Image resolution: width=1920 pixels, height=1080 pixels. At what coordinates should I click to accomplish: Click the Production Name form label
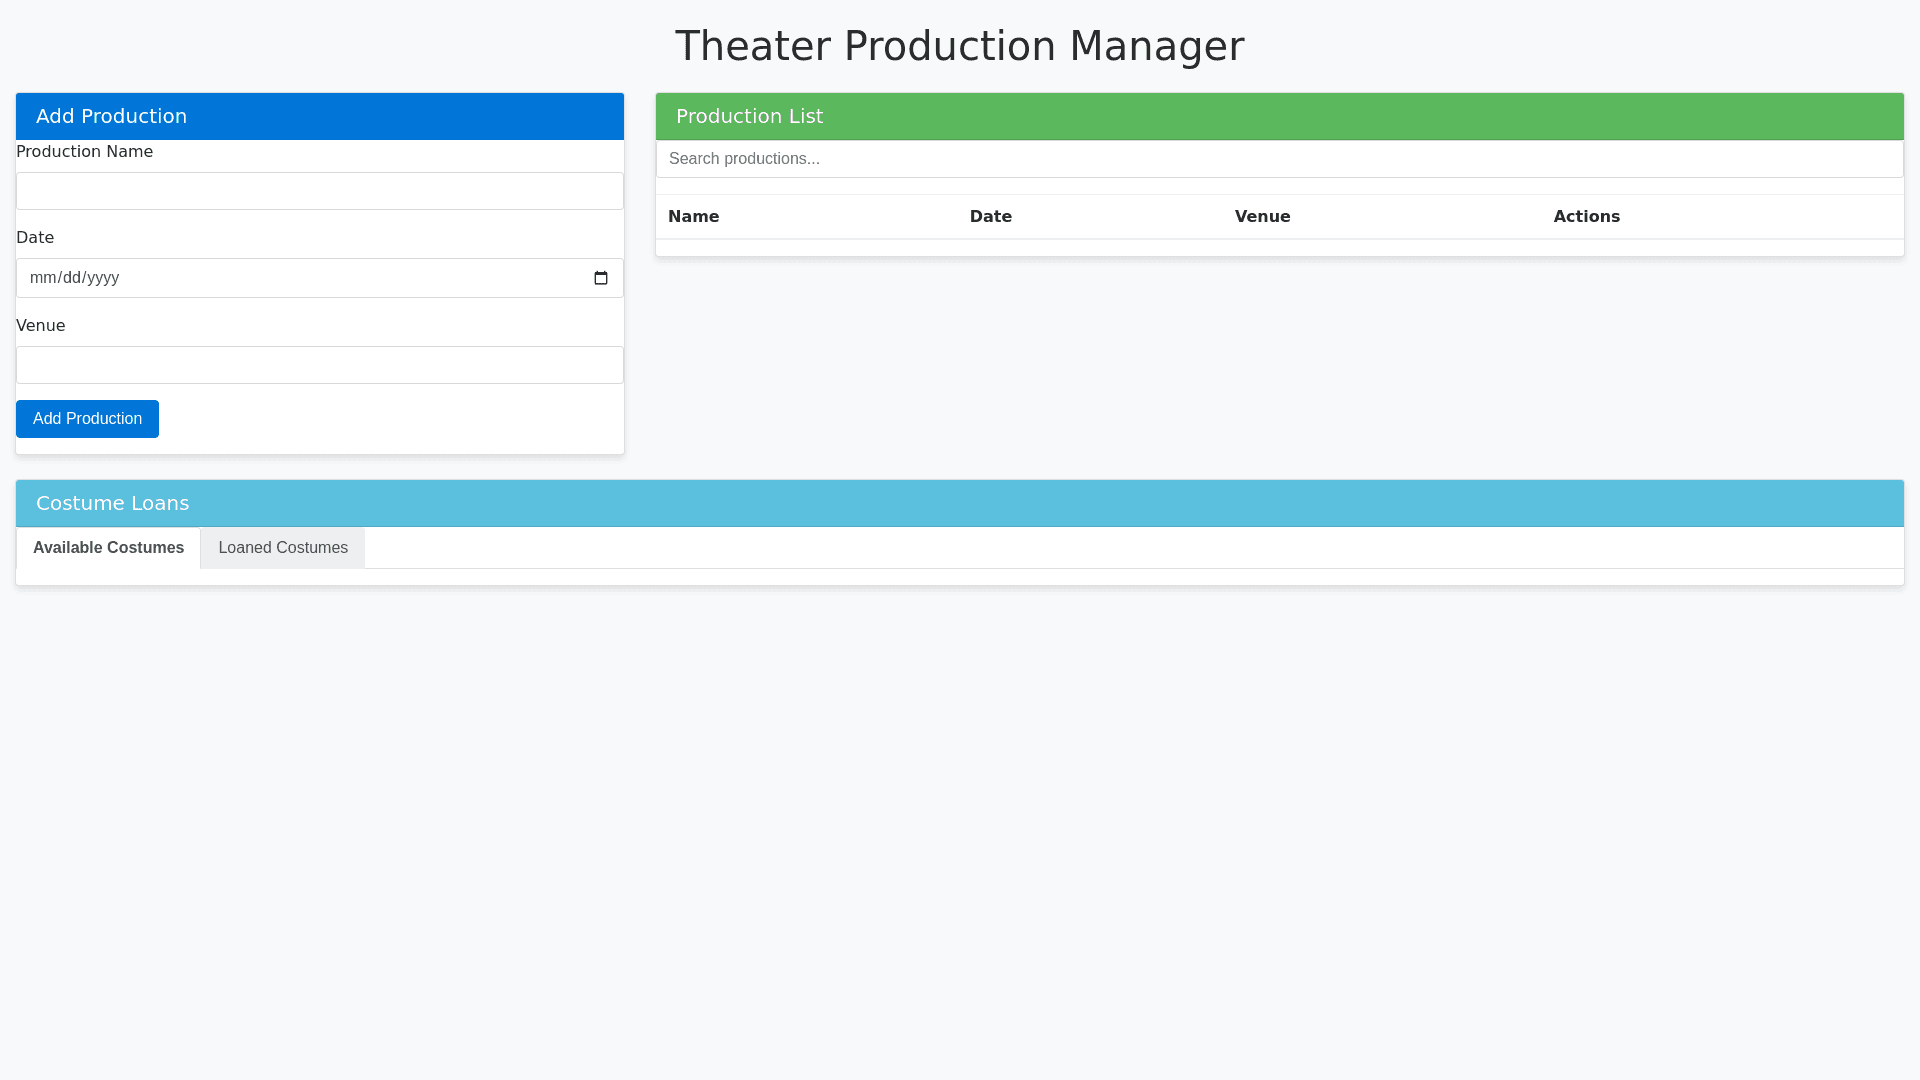point(84,152)
